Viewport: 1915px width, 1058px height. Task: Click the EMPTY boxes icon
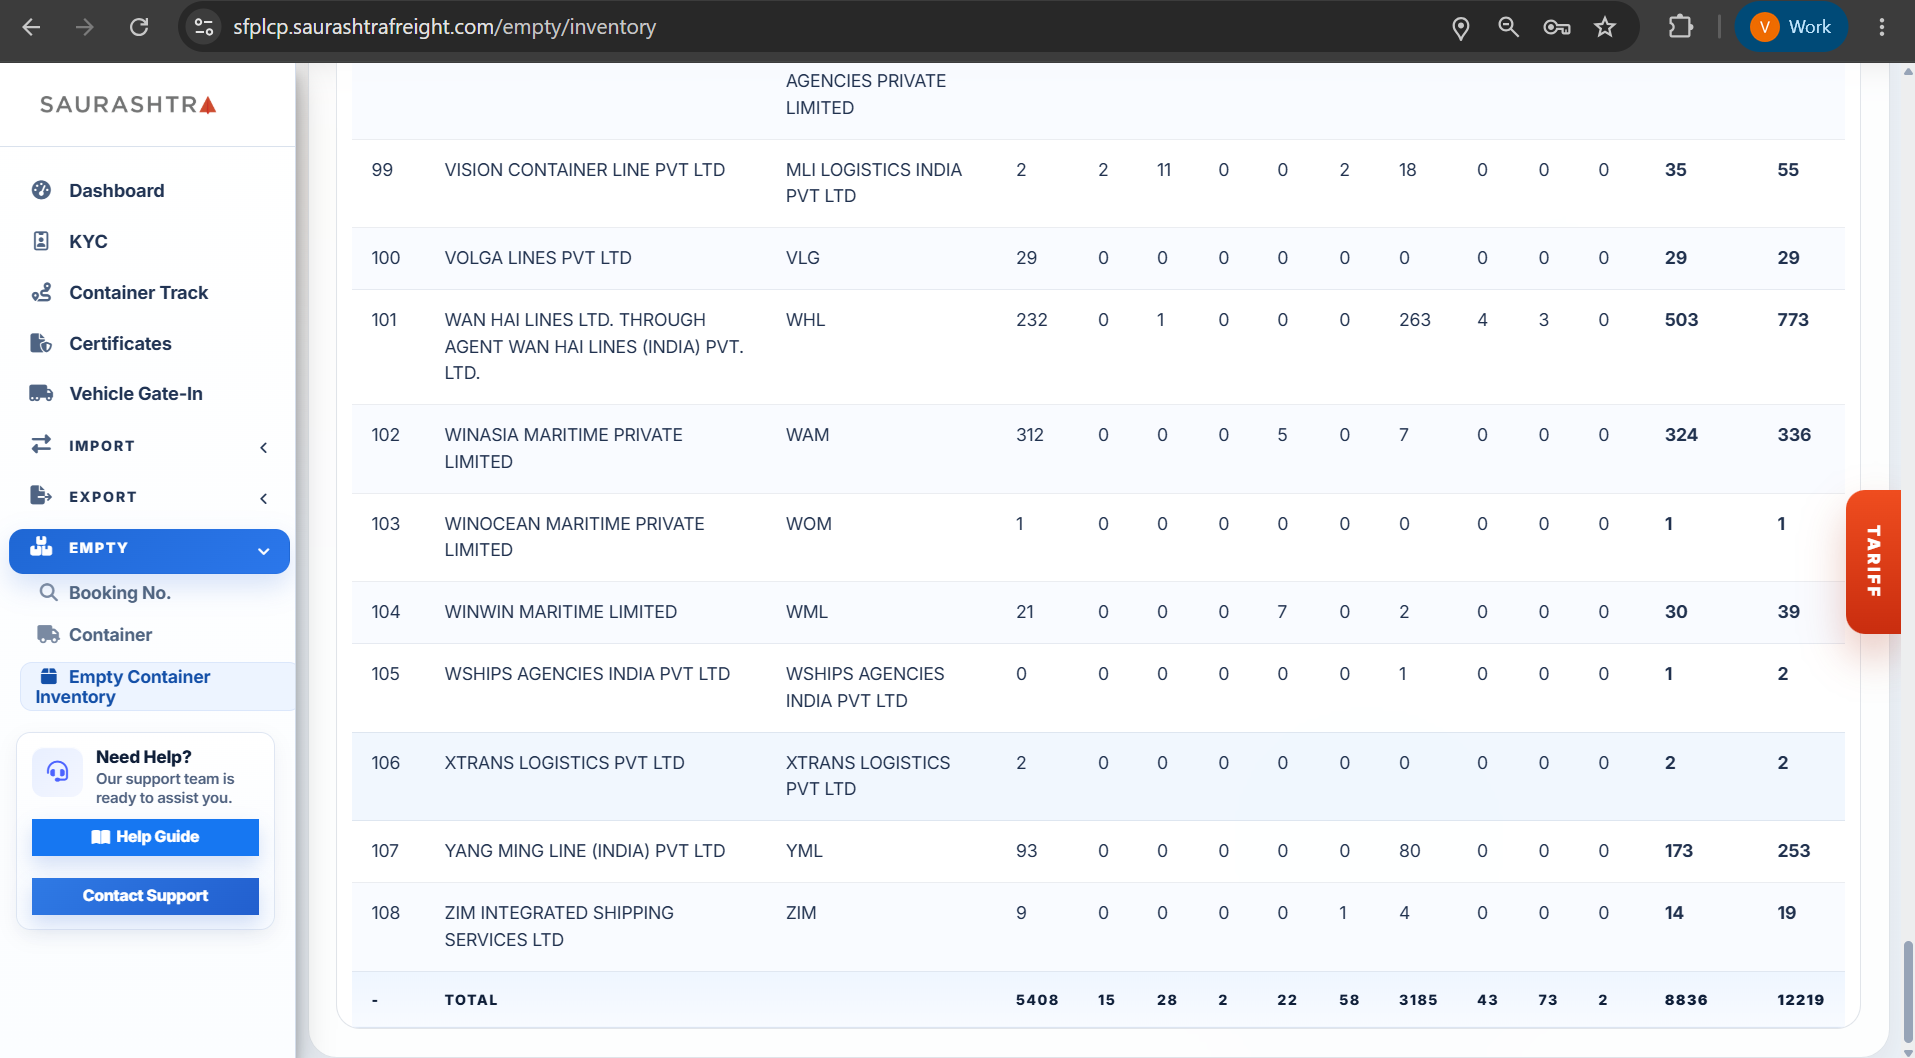coord(41,546)
